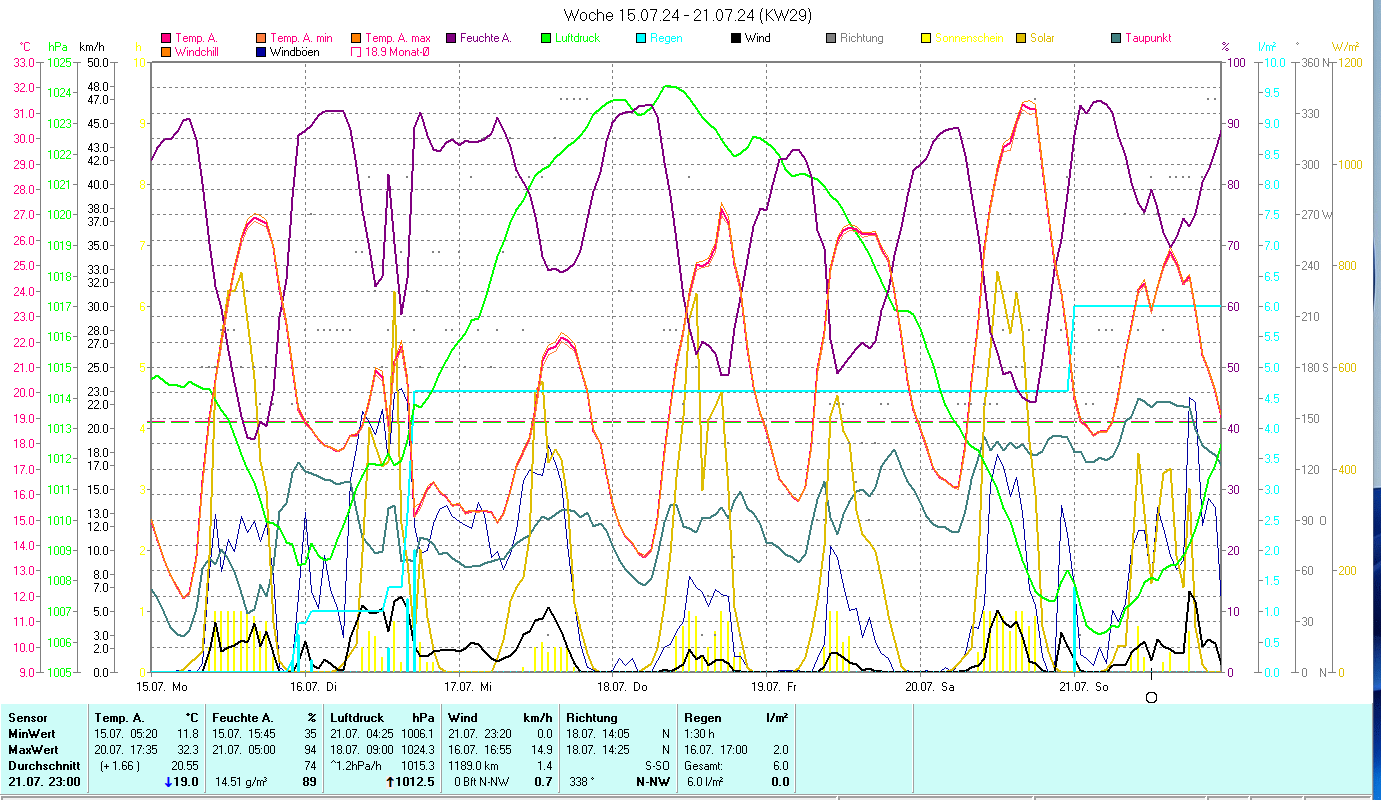Click the average temperature 20.55
Screen dimensions: 1381x800
[x=187, y=766]
